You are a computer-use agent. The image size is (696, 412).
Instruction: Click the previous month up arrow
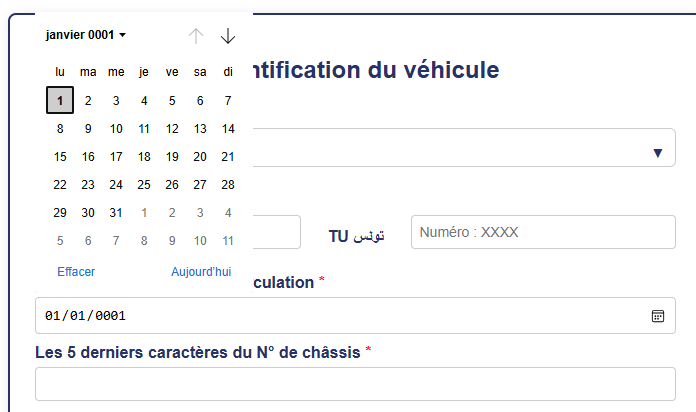click(196, 36)
